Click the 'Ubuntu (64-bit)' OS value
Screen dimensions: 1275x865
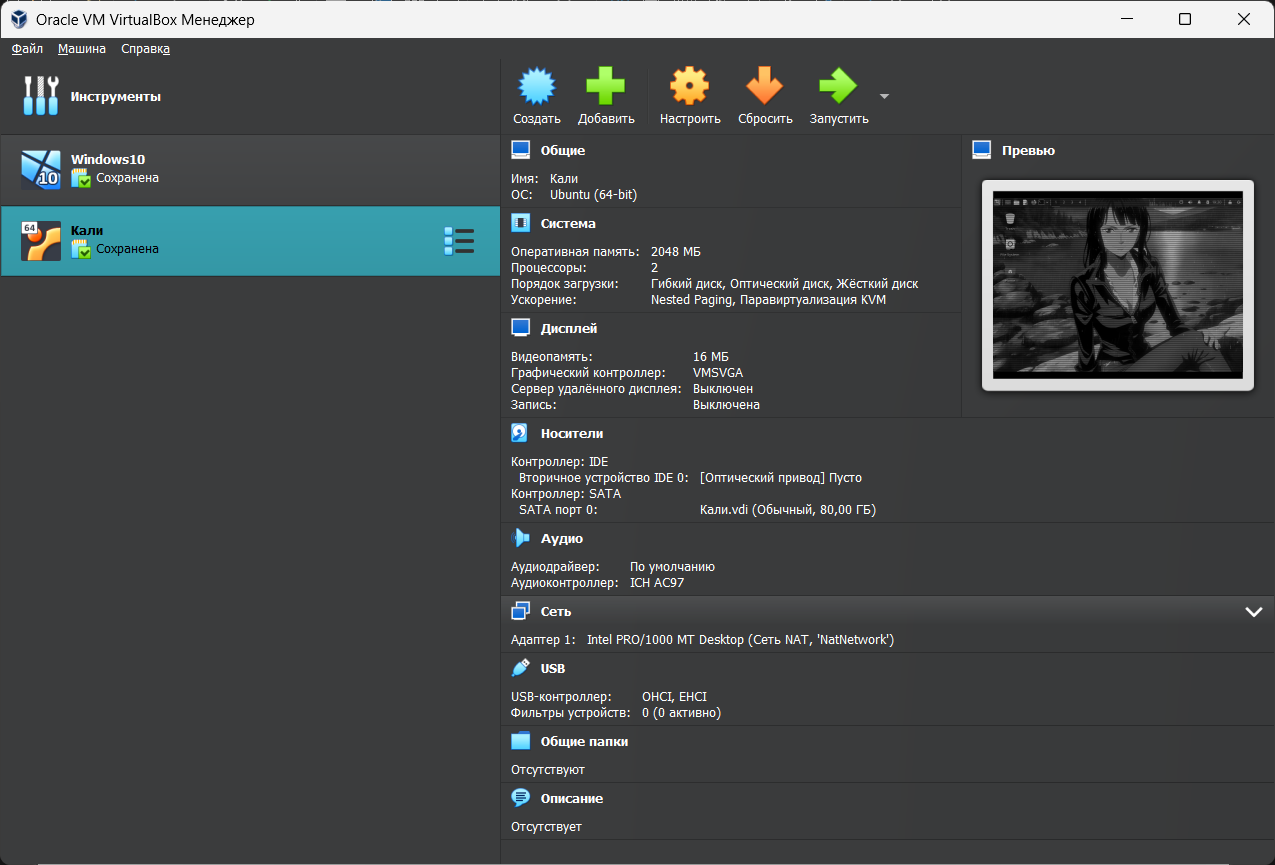click(x=593, y=194)
